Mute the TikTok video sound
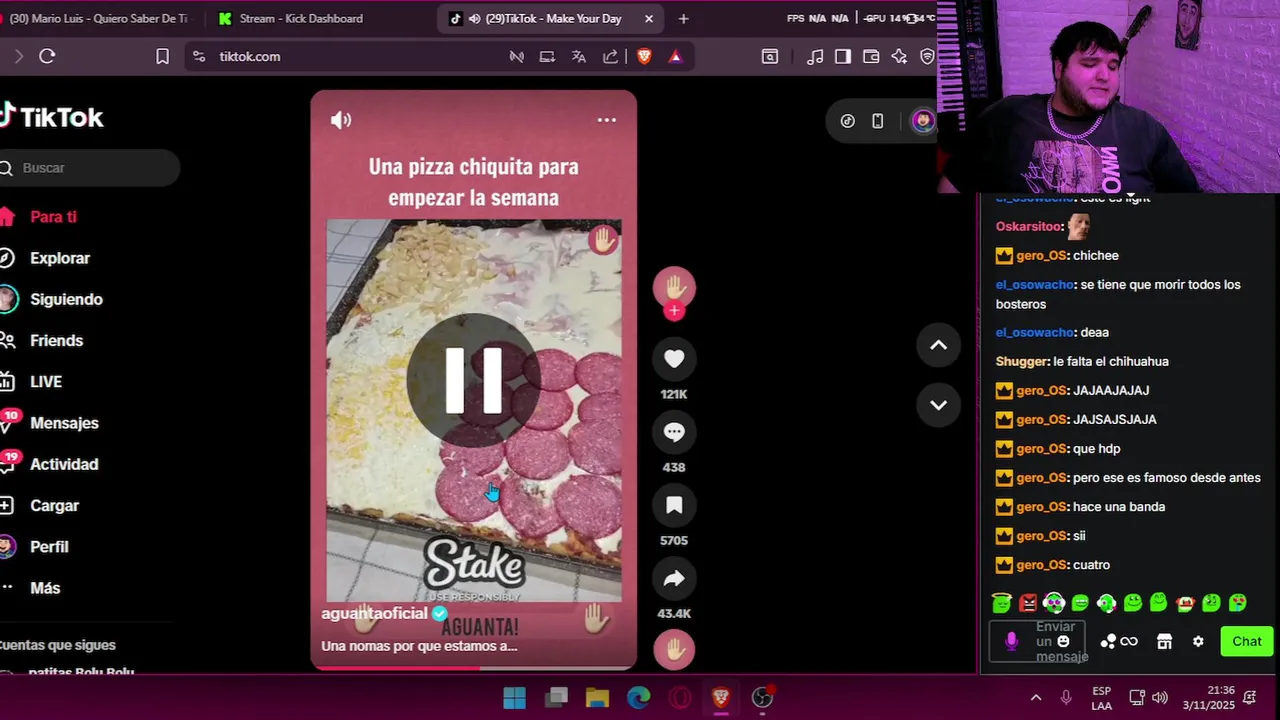The width and height of the screenshot is (1280, 720). pos(341,120)
